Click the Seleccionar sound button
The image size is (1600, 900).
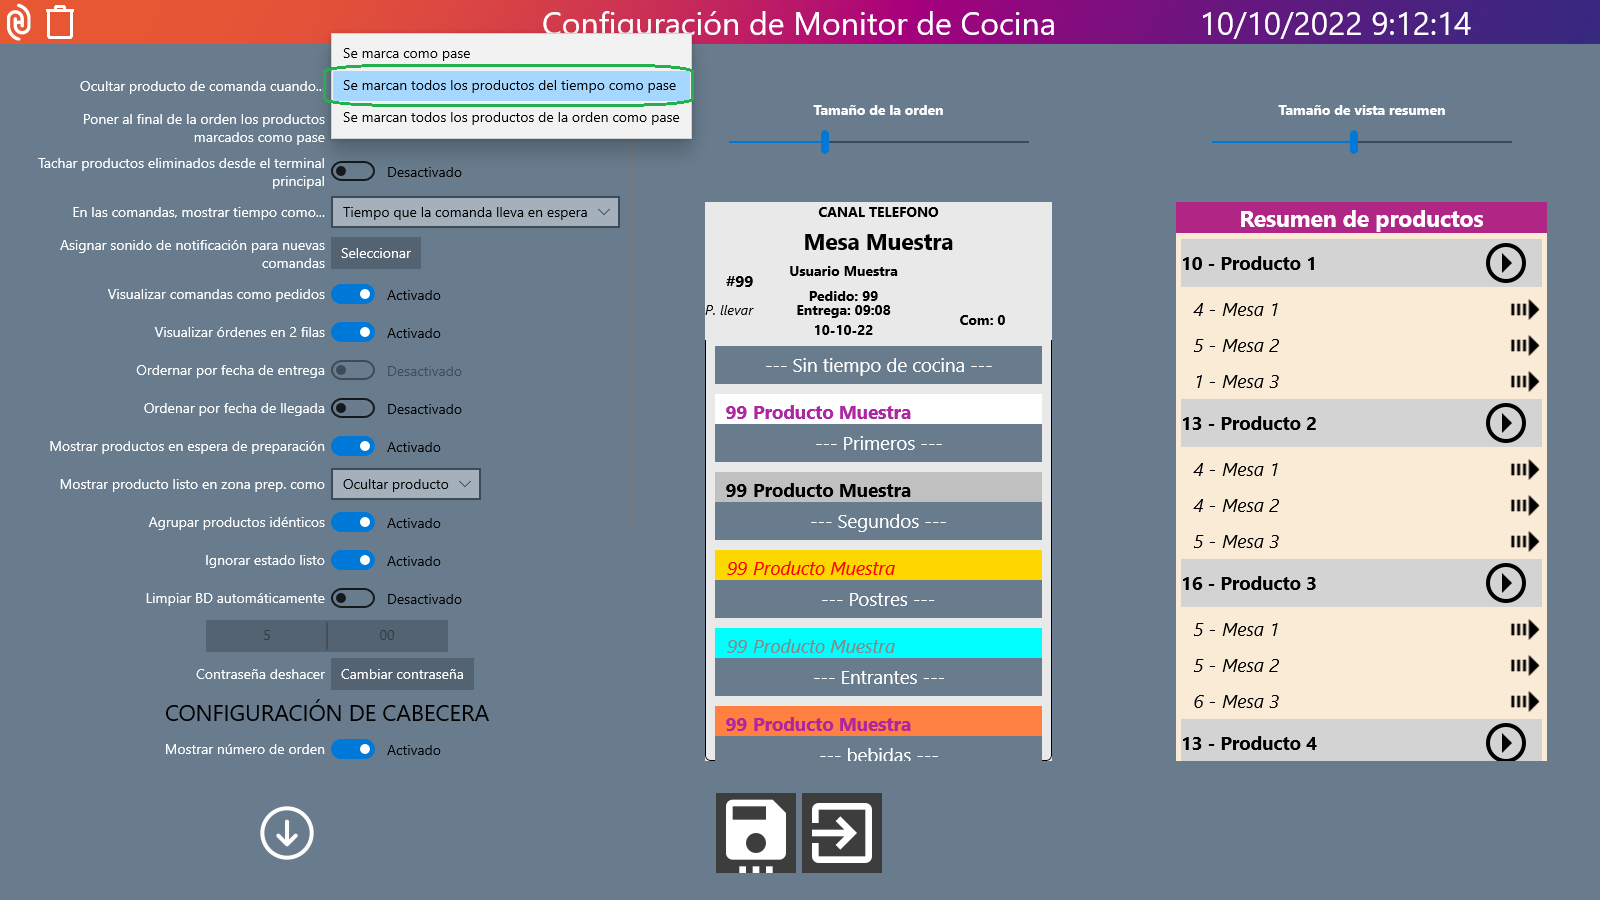(376, 254)
